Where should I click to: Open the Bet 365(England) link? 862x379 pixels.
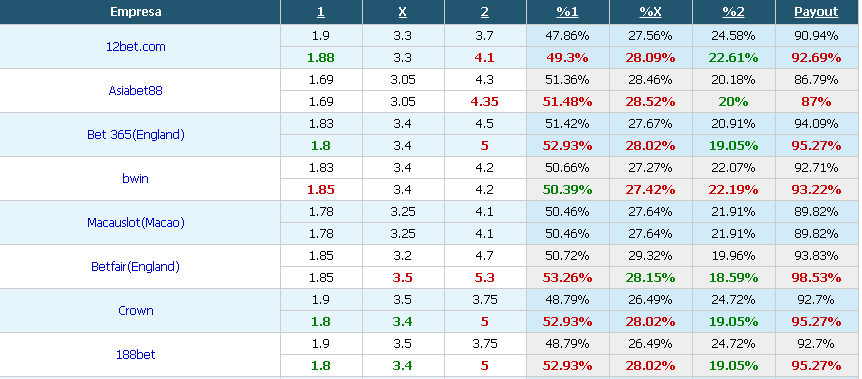click(135, 135)
